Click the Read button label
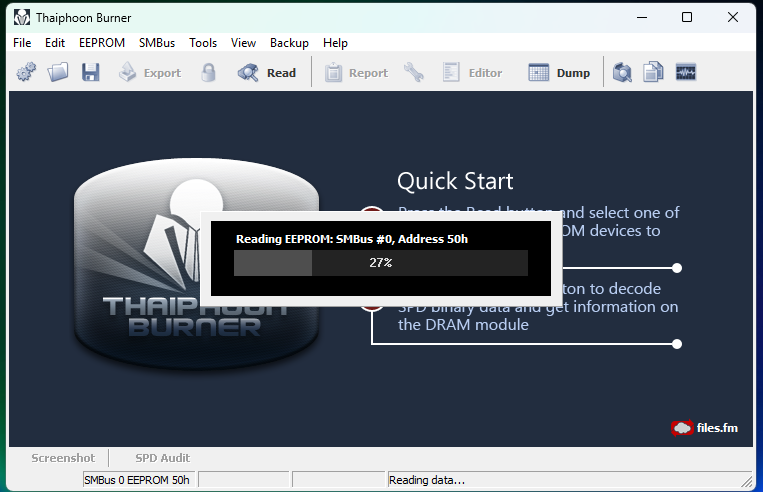 (x=281, y=73)
